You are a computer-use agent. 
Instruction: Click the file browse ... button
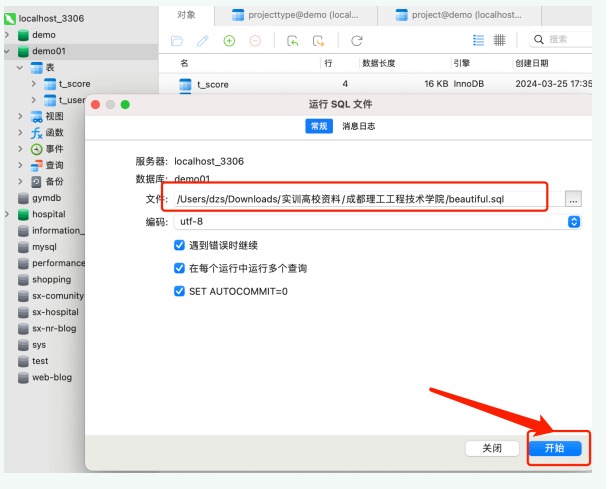click(x=573, y=199)
